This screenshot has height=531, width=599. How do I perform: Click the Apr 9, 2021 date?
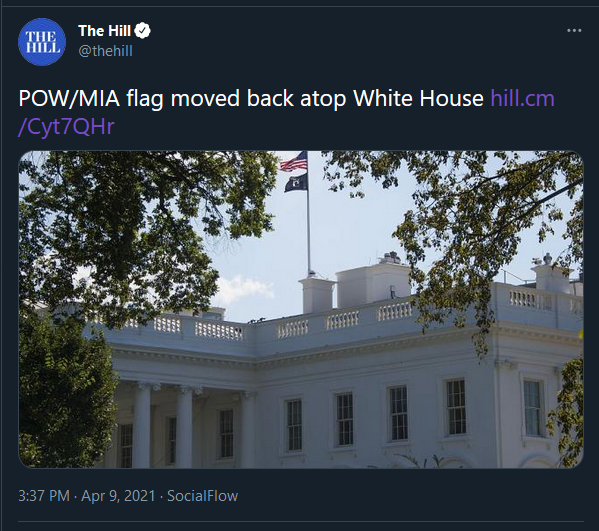point(118,496)
